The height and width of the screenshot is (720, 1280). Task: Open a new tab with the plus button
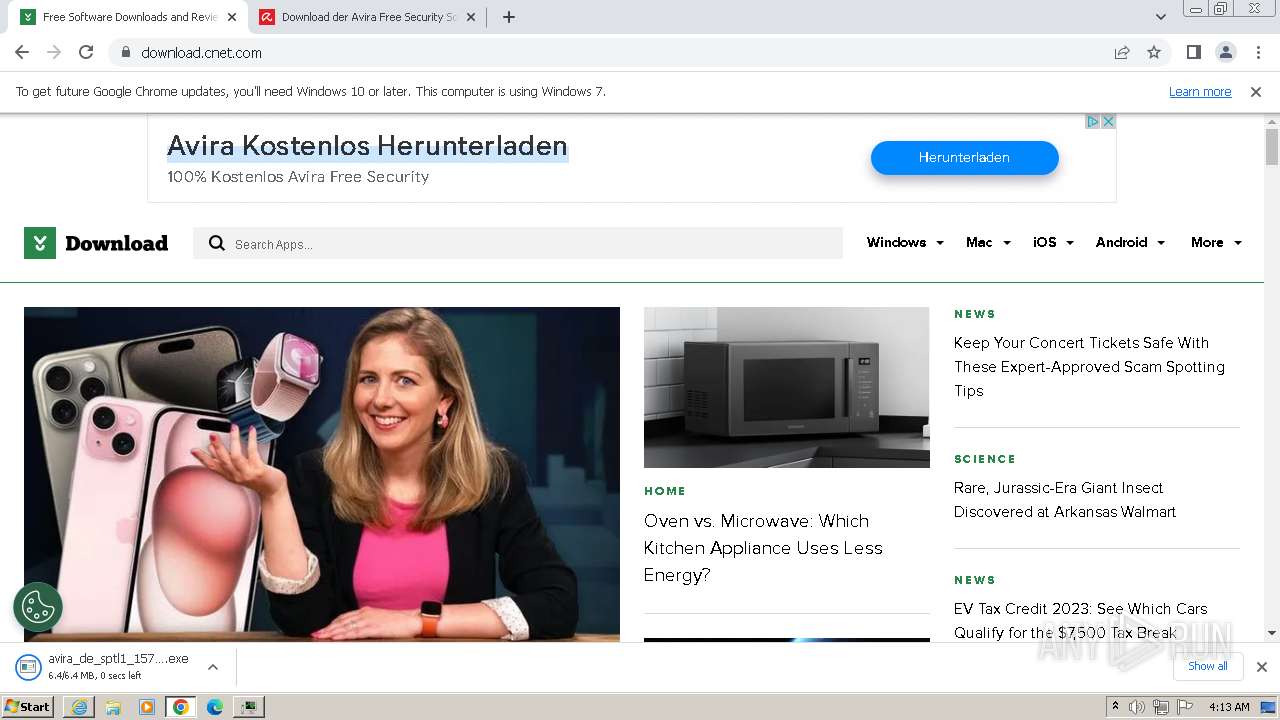pyautogui.click(x=509, y=17)
